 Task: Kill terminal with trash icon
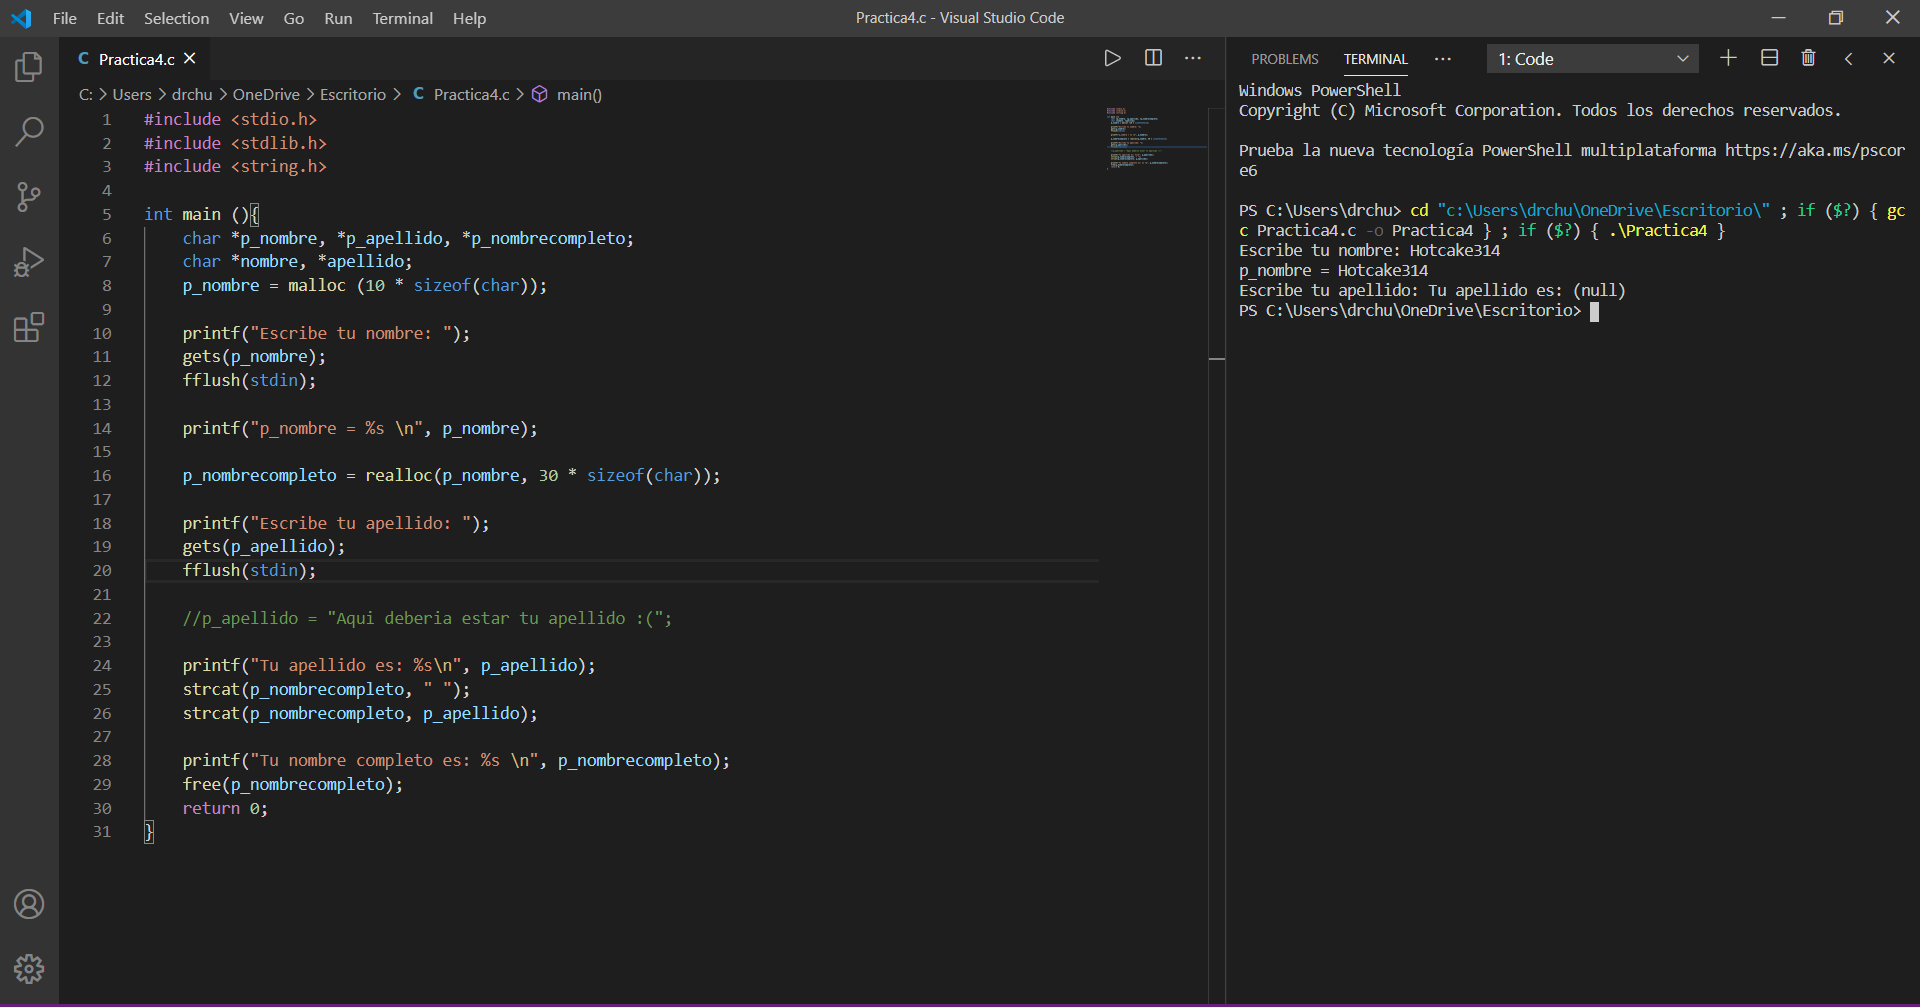[x=1808, y=58]
